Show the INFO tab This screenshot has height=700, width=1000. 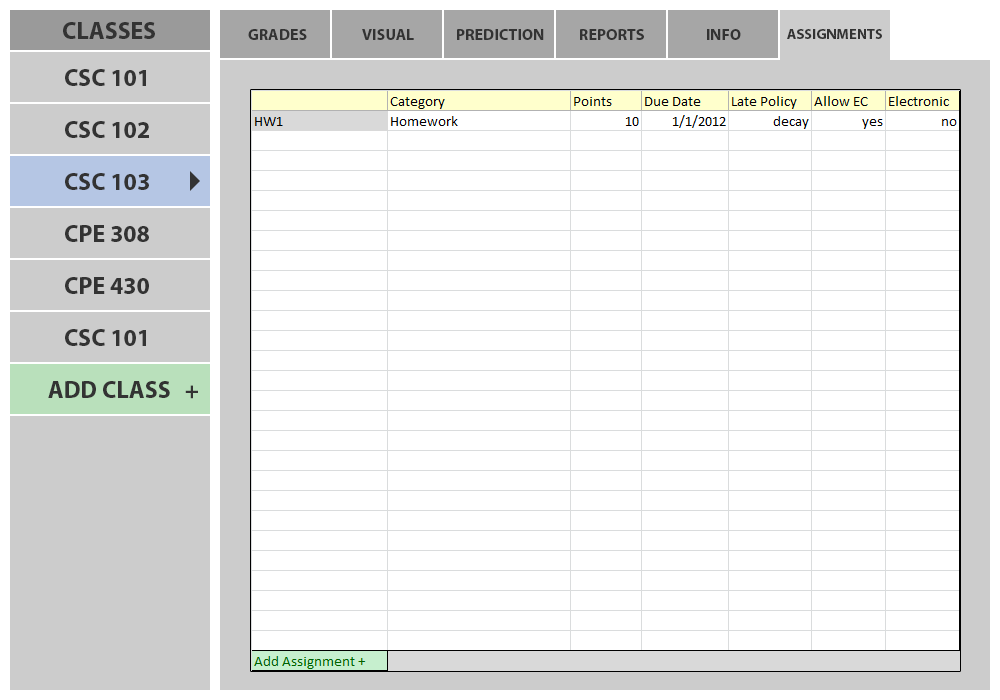[x=722, y=35]
